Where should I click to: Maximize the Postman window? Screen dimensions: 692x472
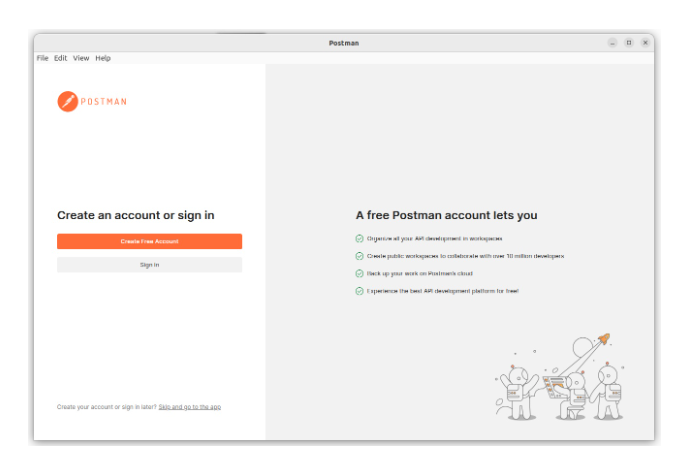pyautogui.click(x=629, y=43)
